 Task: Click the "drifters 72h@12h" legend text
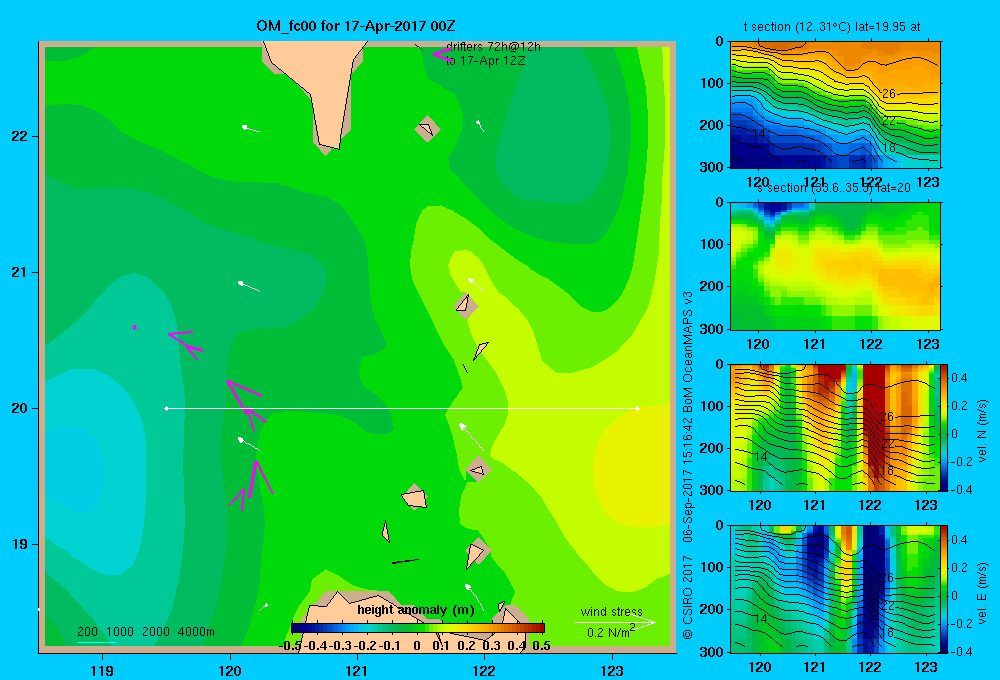(x=493, y=47)
